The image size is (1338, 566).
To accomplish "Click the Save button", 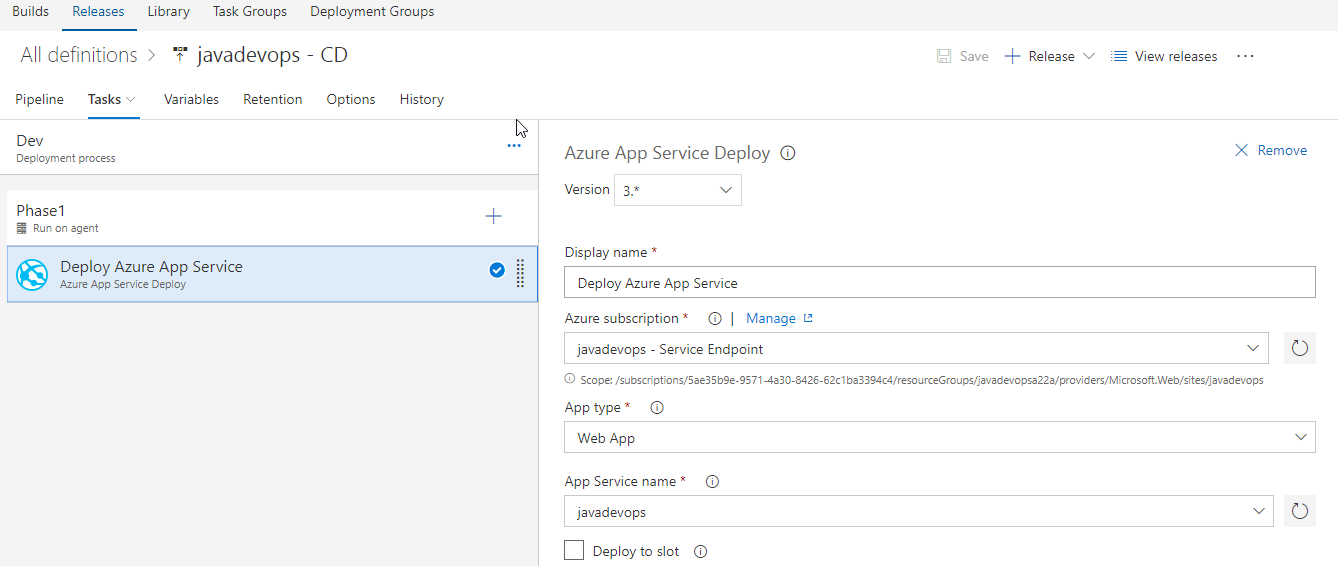I will [x=962, y=56].
